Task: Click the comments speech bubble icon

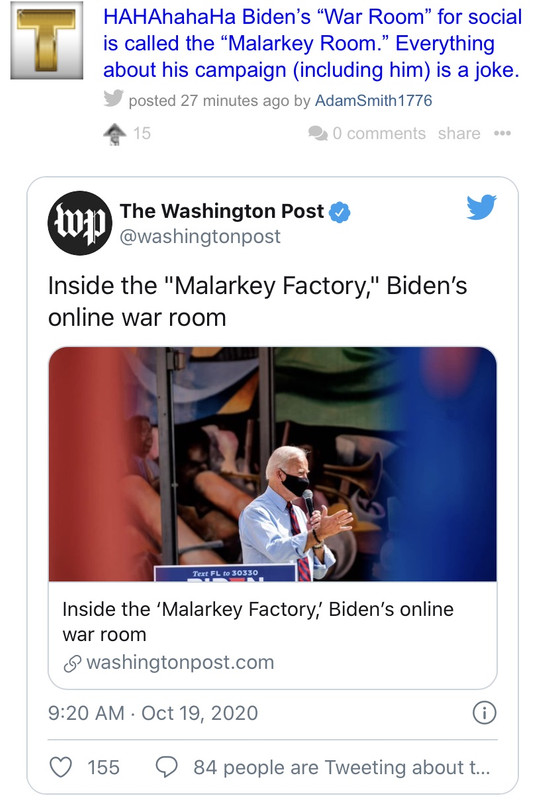Action: click(x=318, y=133)
